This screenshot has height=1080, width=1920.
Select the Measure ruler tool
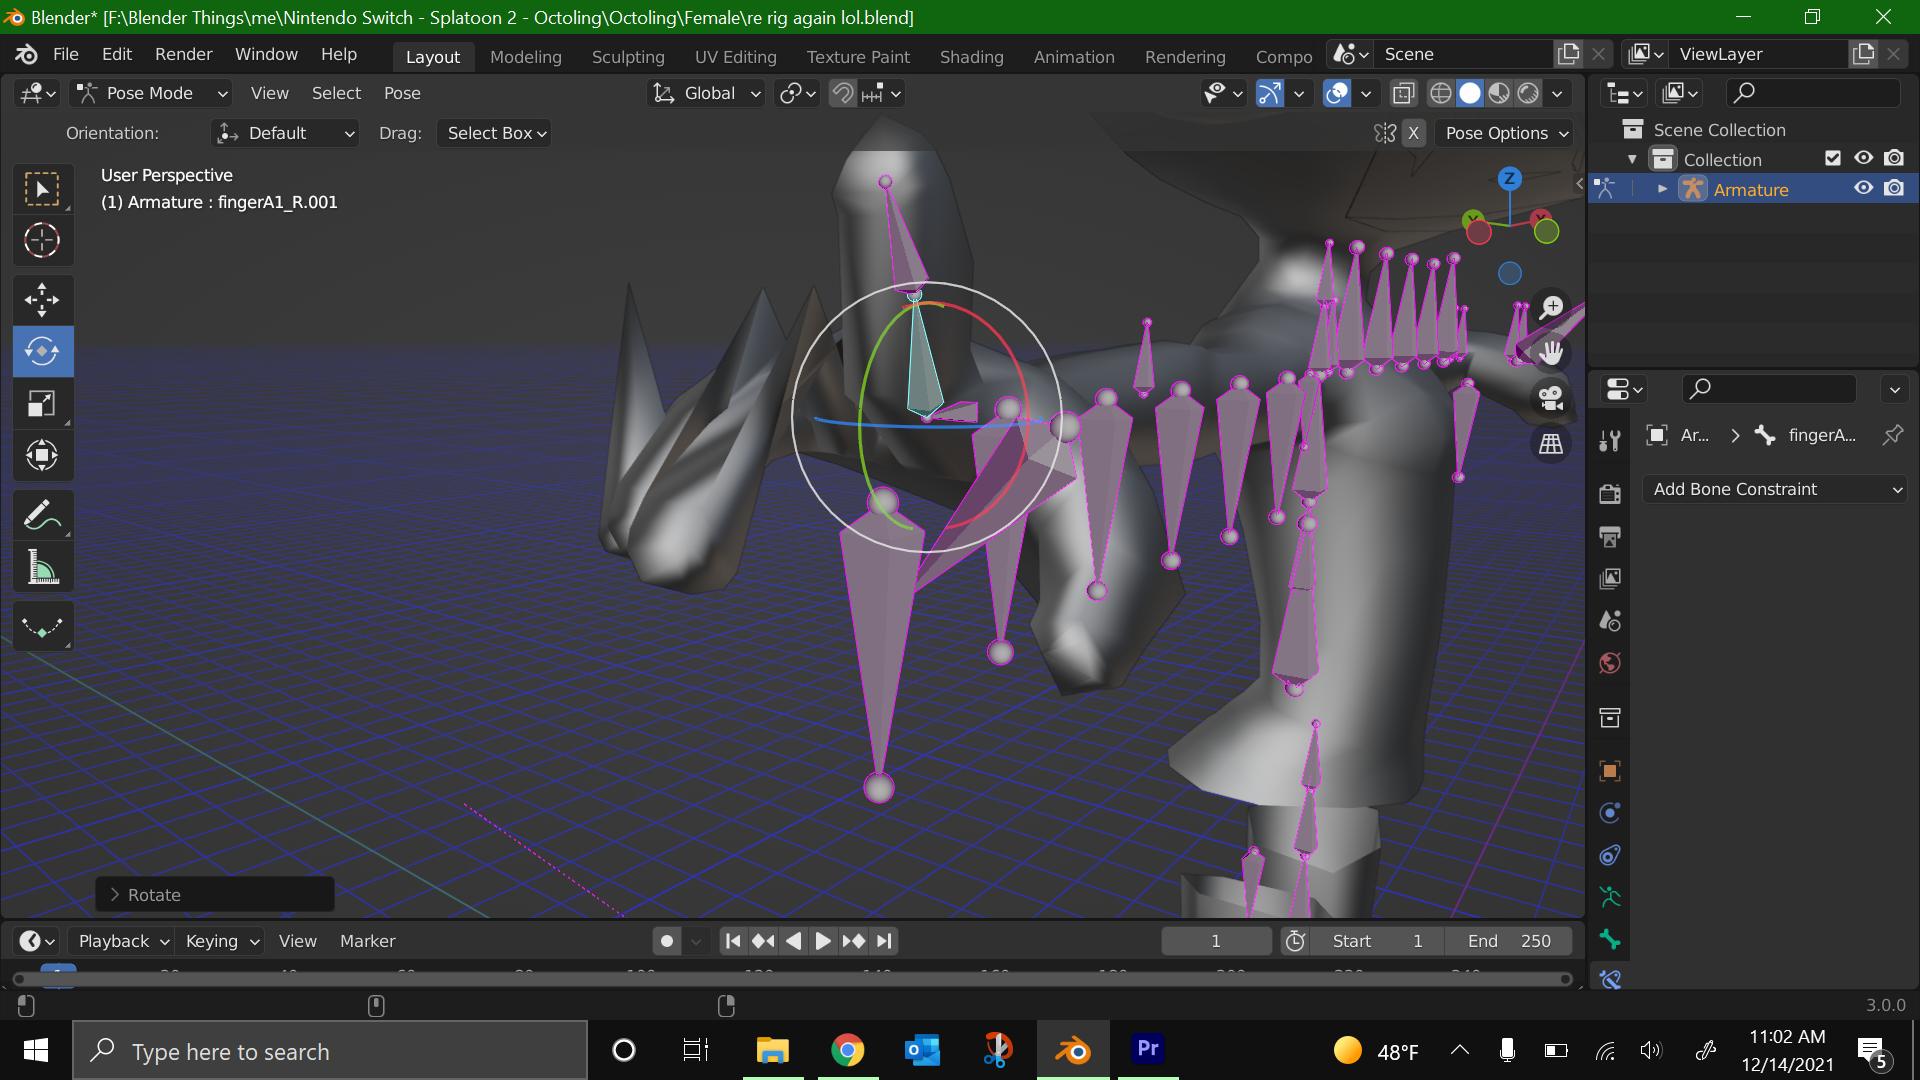point(42,567)
